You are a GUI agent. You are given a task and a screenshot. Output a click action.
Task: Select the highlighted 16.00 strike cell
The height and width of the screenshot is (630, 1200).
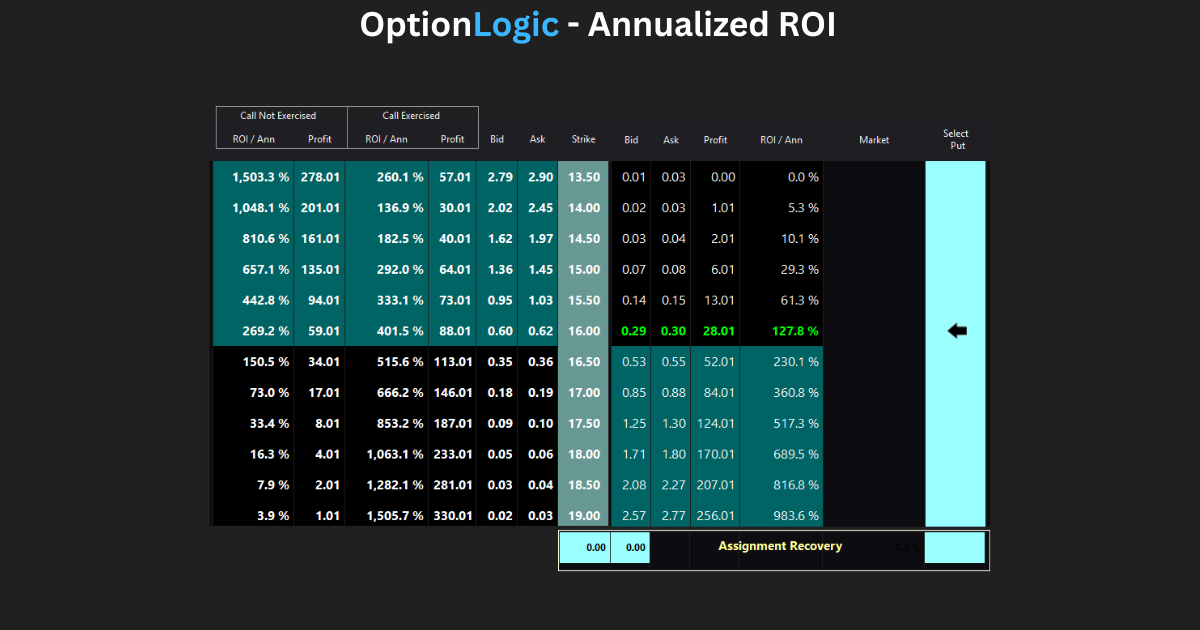point(584,331)
